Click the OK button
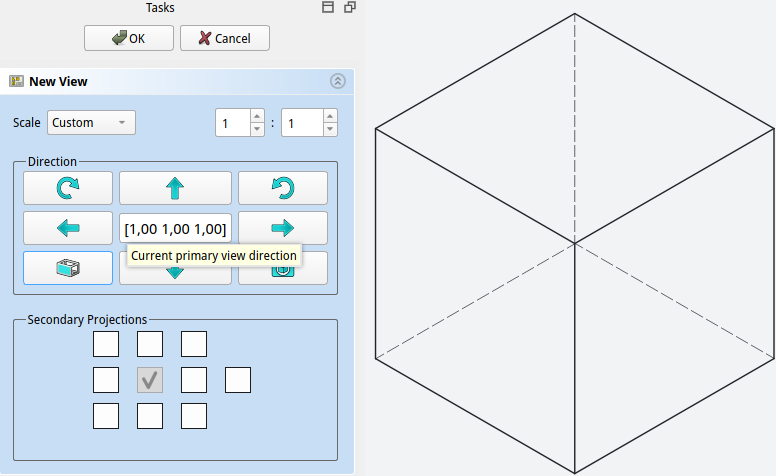The width and height of the screenshot is (776, 476). pyautogui.click(x=129, y=38)
